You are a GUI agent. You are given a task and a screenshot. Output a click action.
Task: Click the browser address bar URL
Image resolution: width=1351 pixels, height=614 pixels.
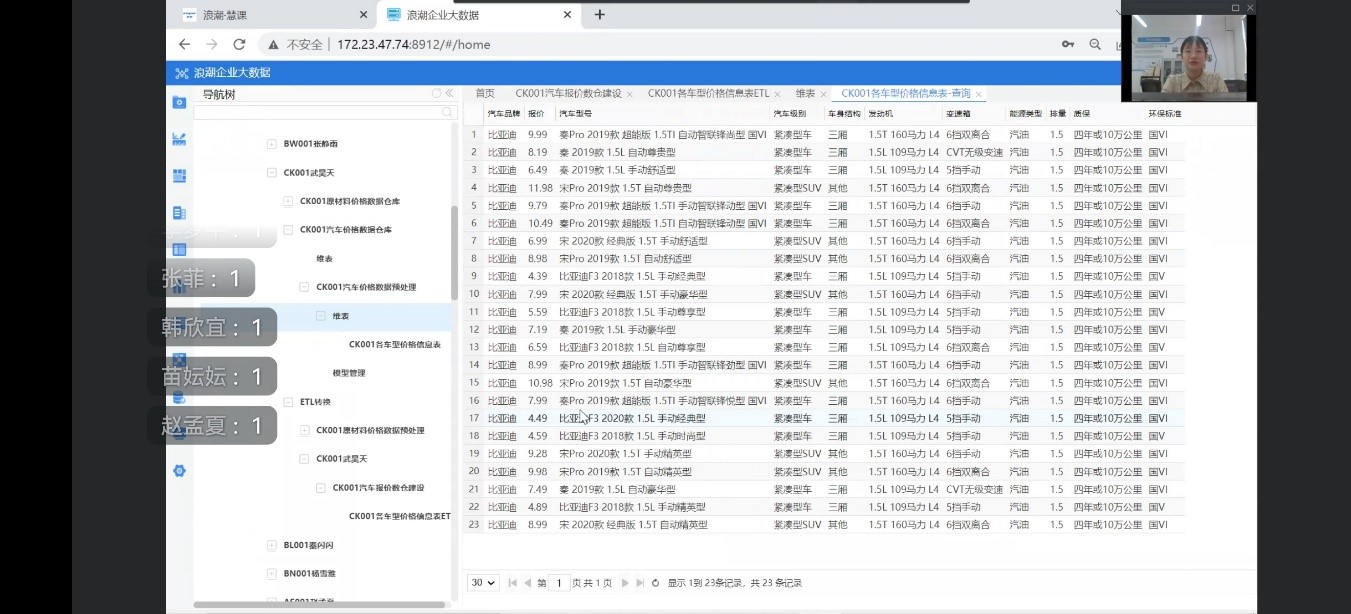point(413,44)
